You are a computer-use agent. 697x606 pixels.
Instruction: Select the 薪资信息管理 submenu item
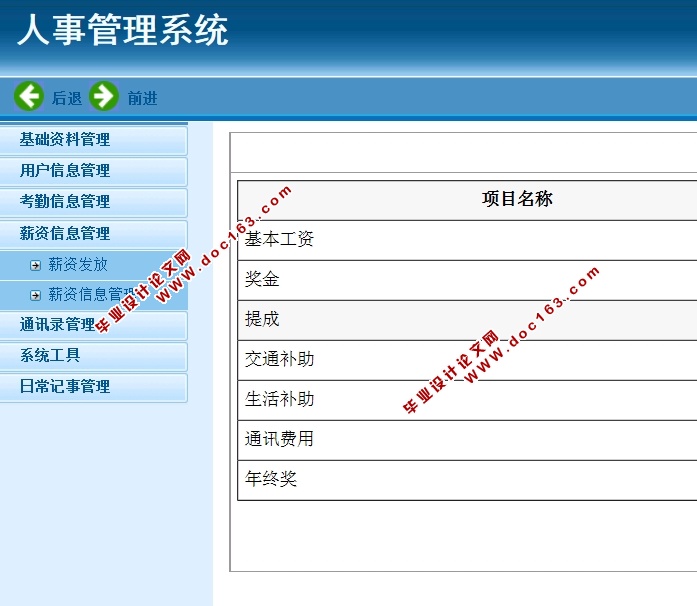click(92, 295)
